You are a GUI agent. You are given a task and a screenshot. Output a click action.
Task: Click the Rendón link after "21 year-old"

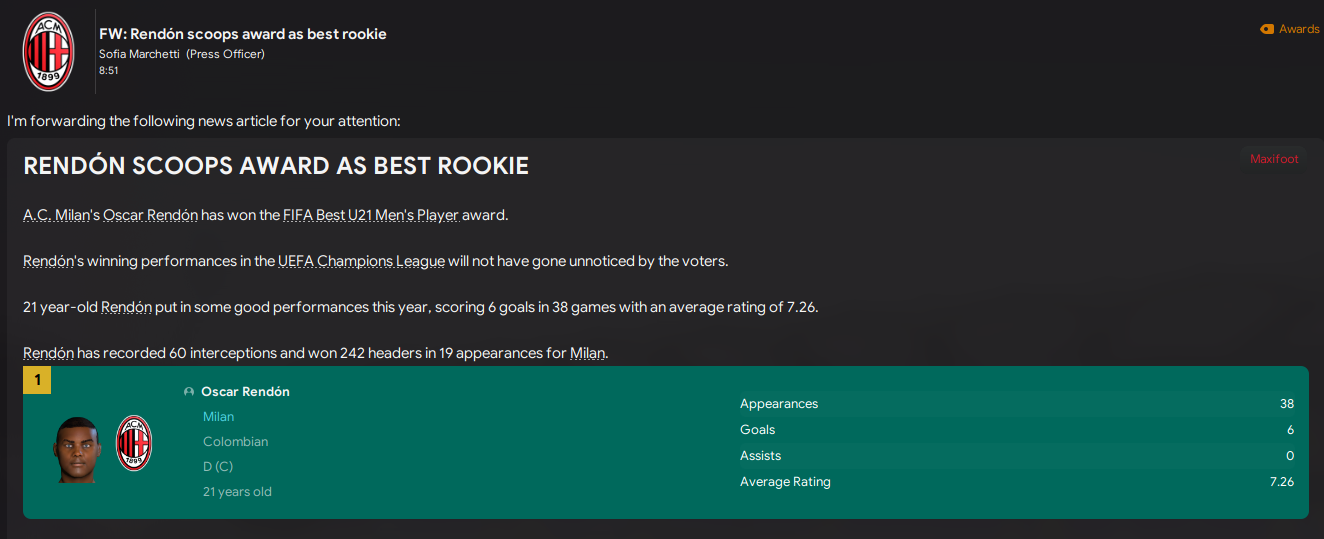point(126,307)
